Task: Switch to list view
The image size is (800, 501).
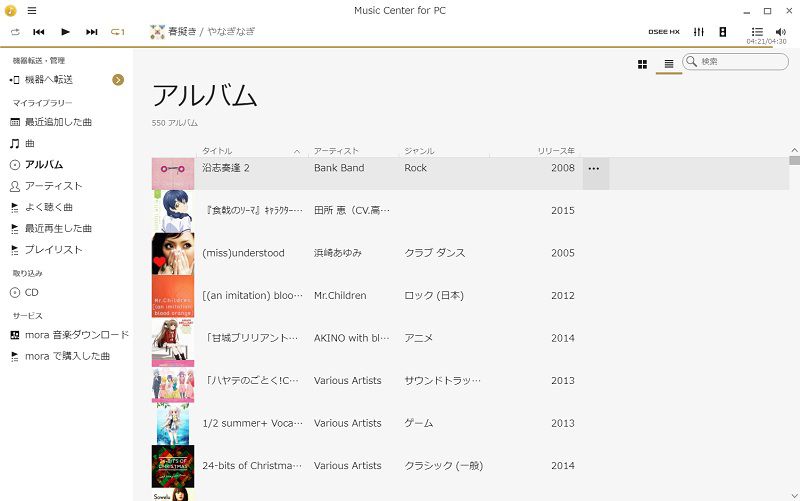Action: [x=669, y=64]
